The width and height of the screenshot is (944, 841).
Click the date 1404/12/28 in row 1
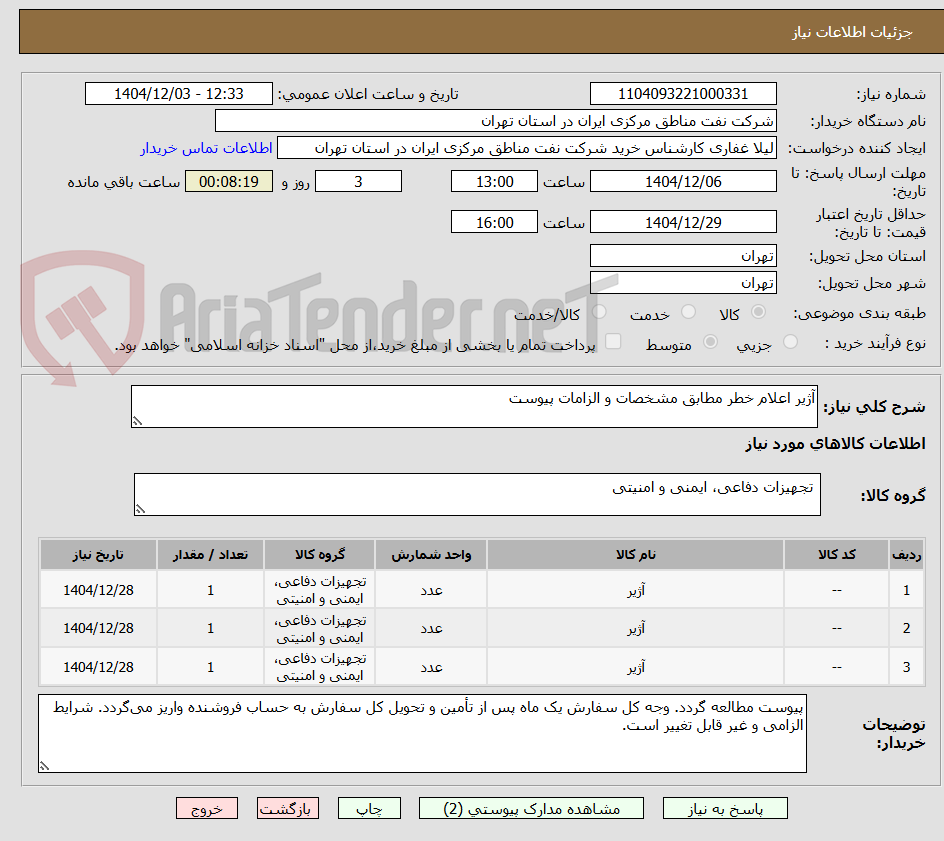(98, 591)
